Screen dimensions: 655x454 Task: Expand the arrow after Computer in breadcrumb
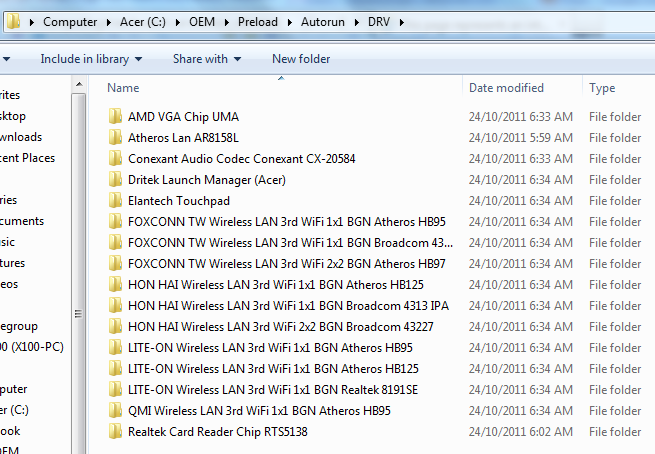[x=109, y=22]
